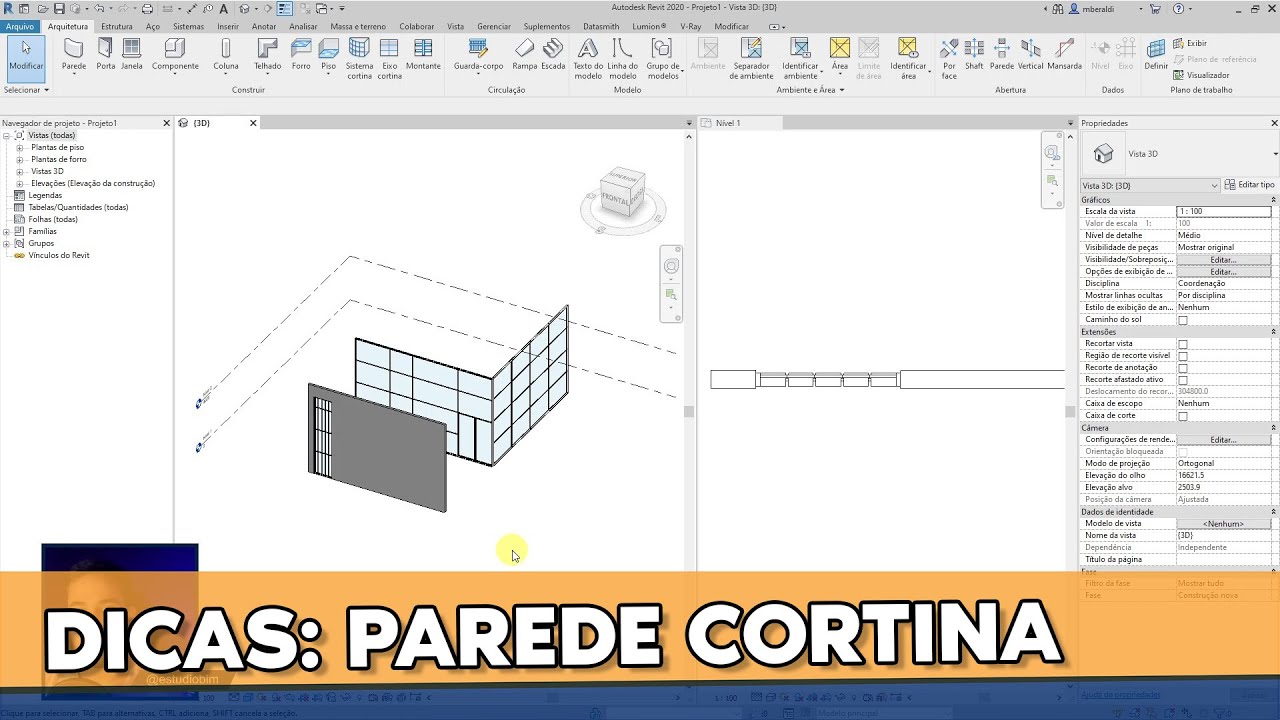Toggle Região de recorte visível checkbox
1280x720 pixels.
coord(1183,356)
